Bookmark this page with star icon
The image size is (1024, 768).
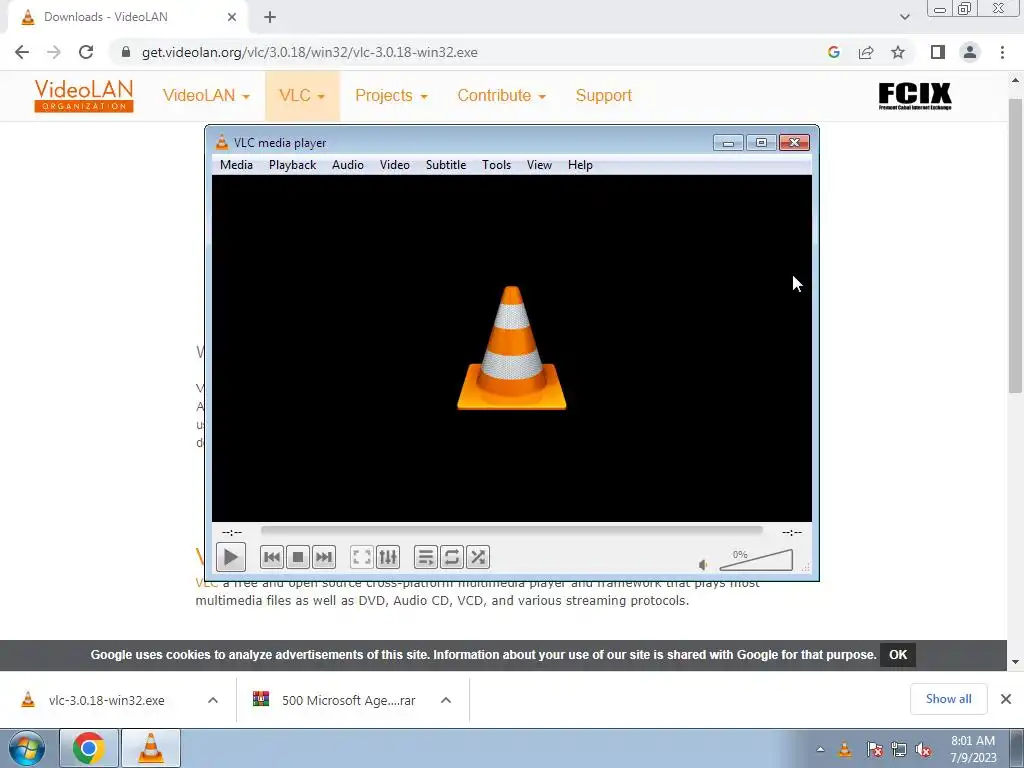tap(898, 52)
